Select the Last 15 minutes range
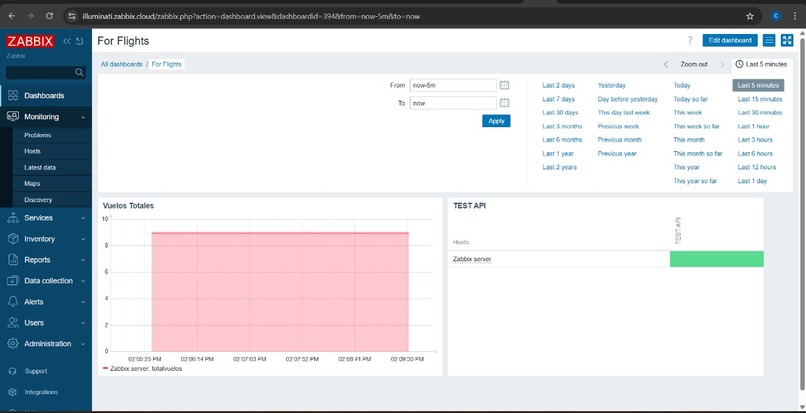806x413 pixels. (760, 99)
